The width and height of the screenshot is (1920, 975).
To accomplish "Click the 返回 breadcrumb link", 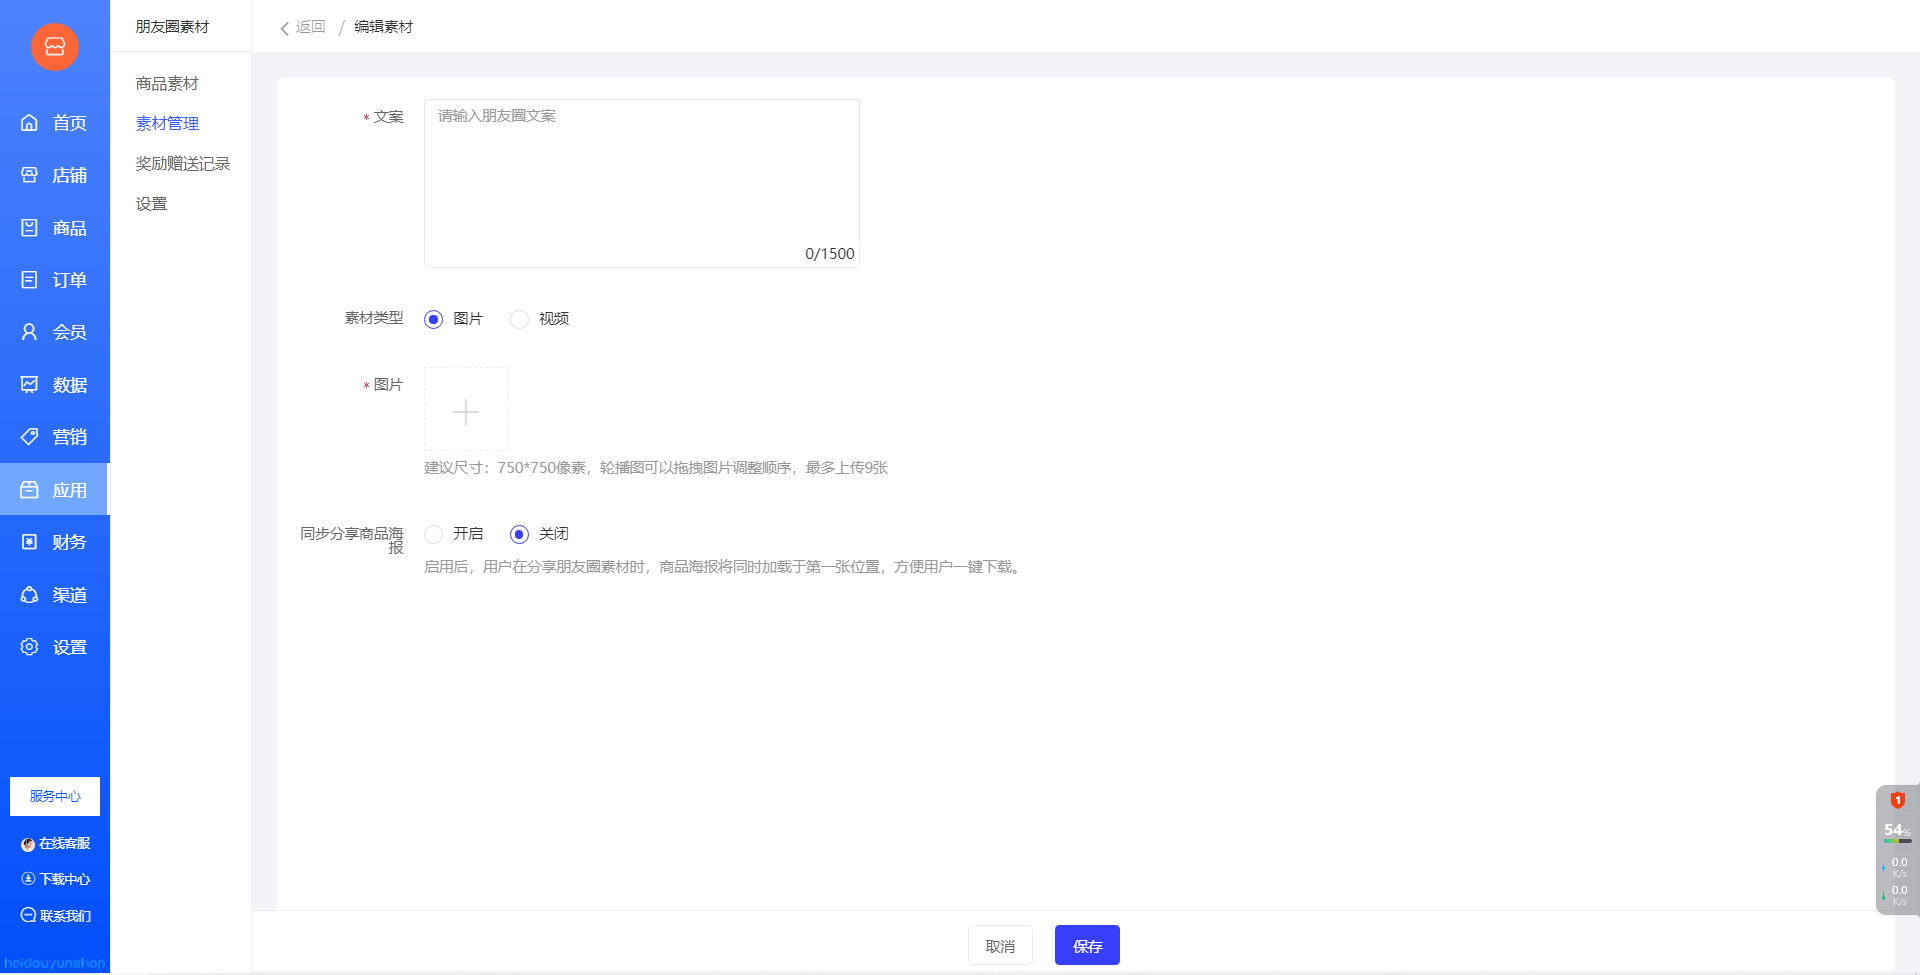I will coord(311,27).
